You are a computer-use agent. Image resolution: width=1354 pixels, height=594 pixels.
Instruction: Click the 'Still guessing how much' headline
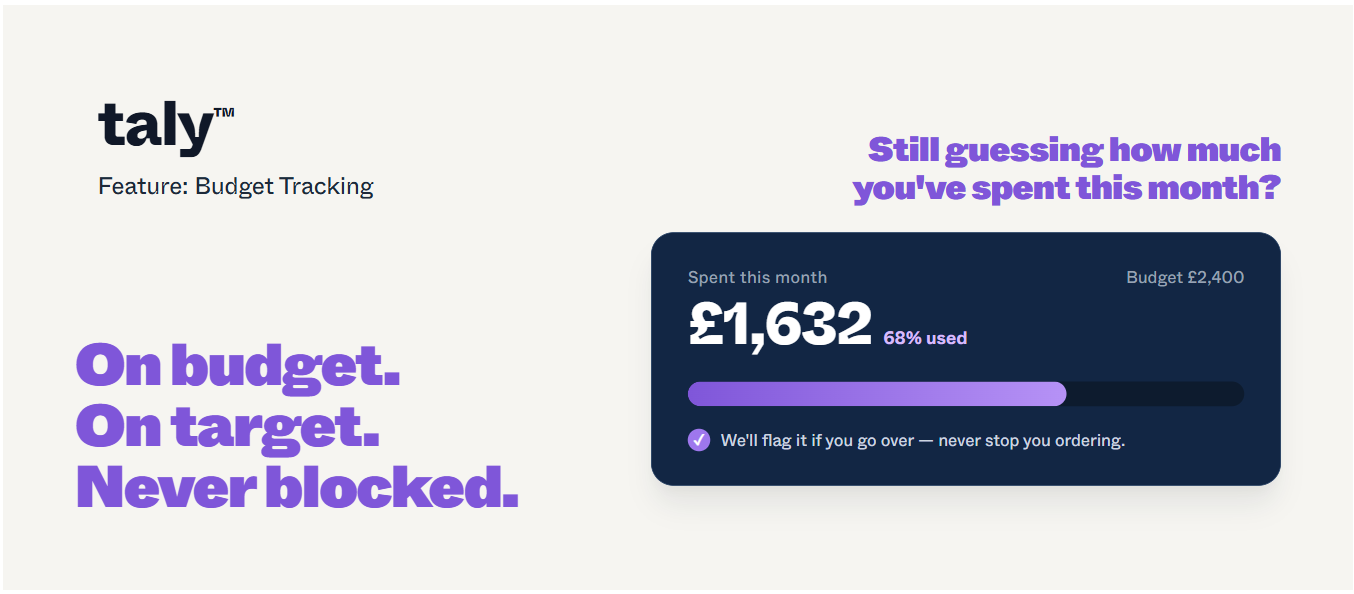(x=1074, y=150)
